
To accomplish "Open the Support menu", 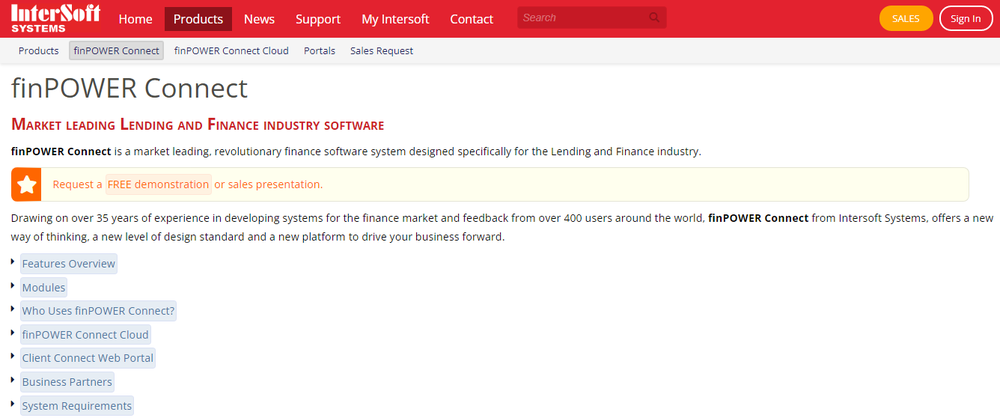I will (x=318, y=19).
